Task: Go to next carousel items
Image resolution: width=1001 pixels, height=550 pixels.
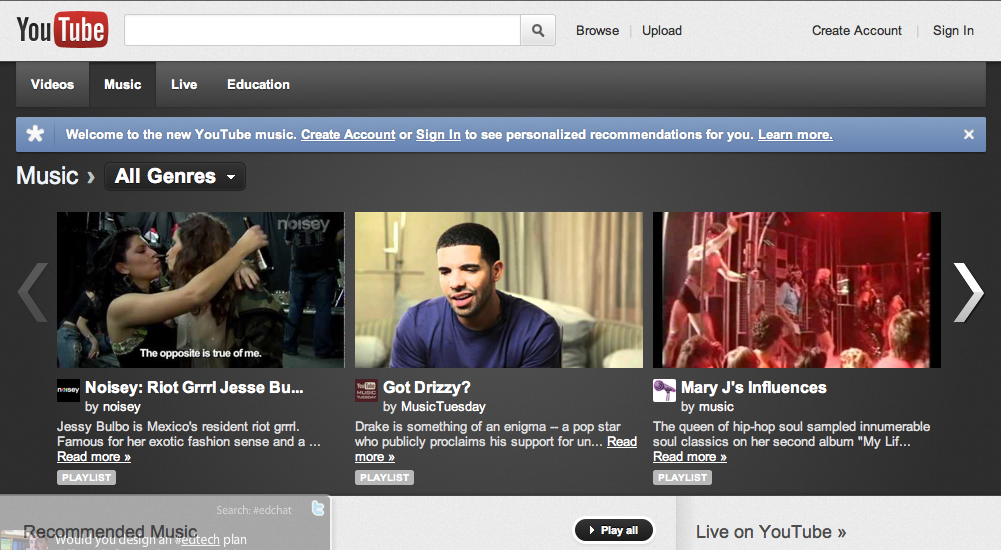Action: pos(968,292)
